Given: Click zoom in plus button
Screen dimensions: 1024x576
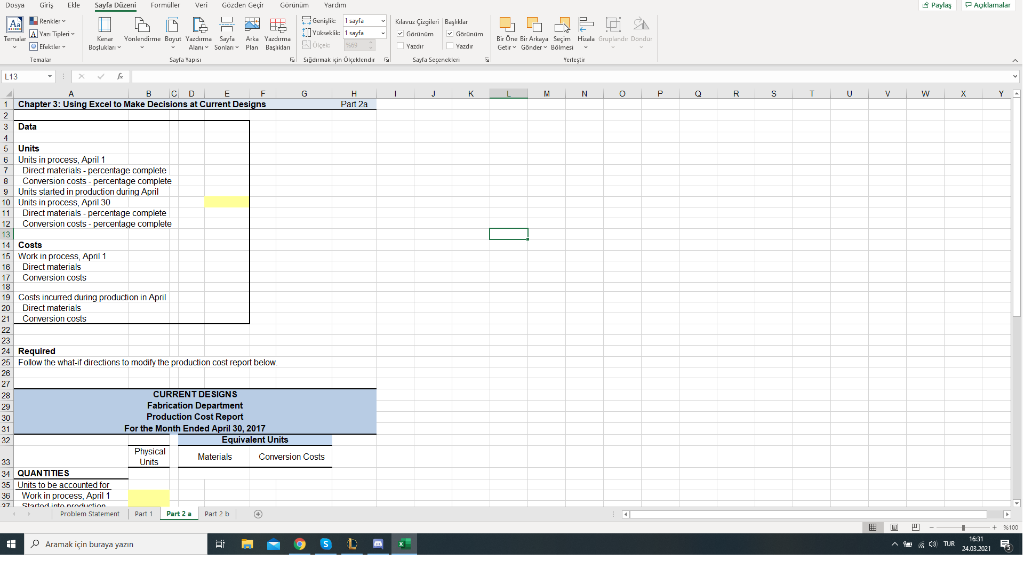Looking at the screenshot, I should (x=995, y=527).
